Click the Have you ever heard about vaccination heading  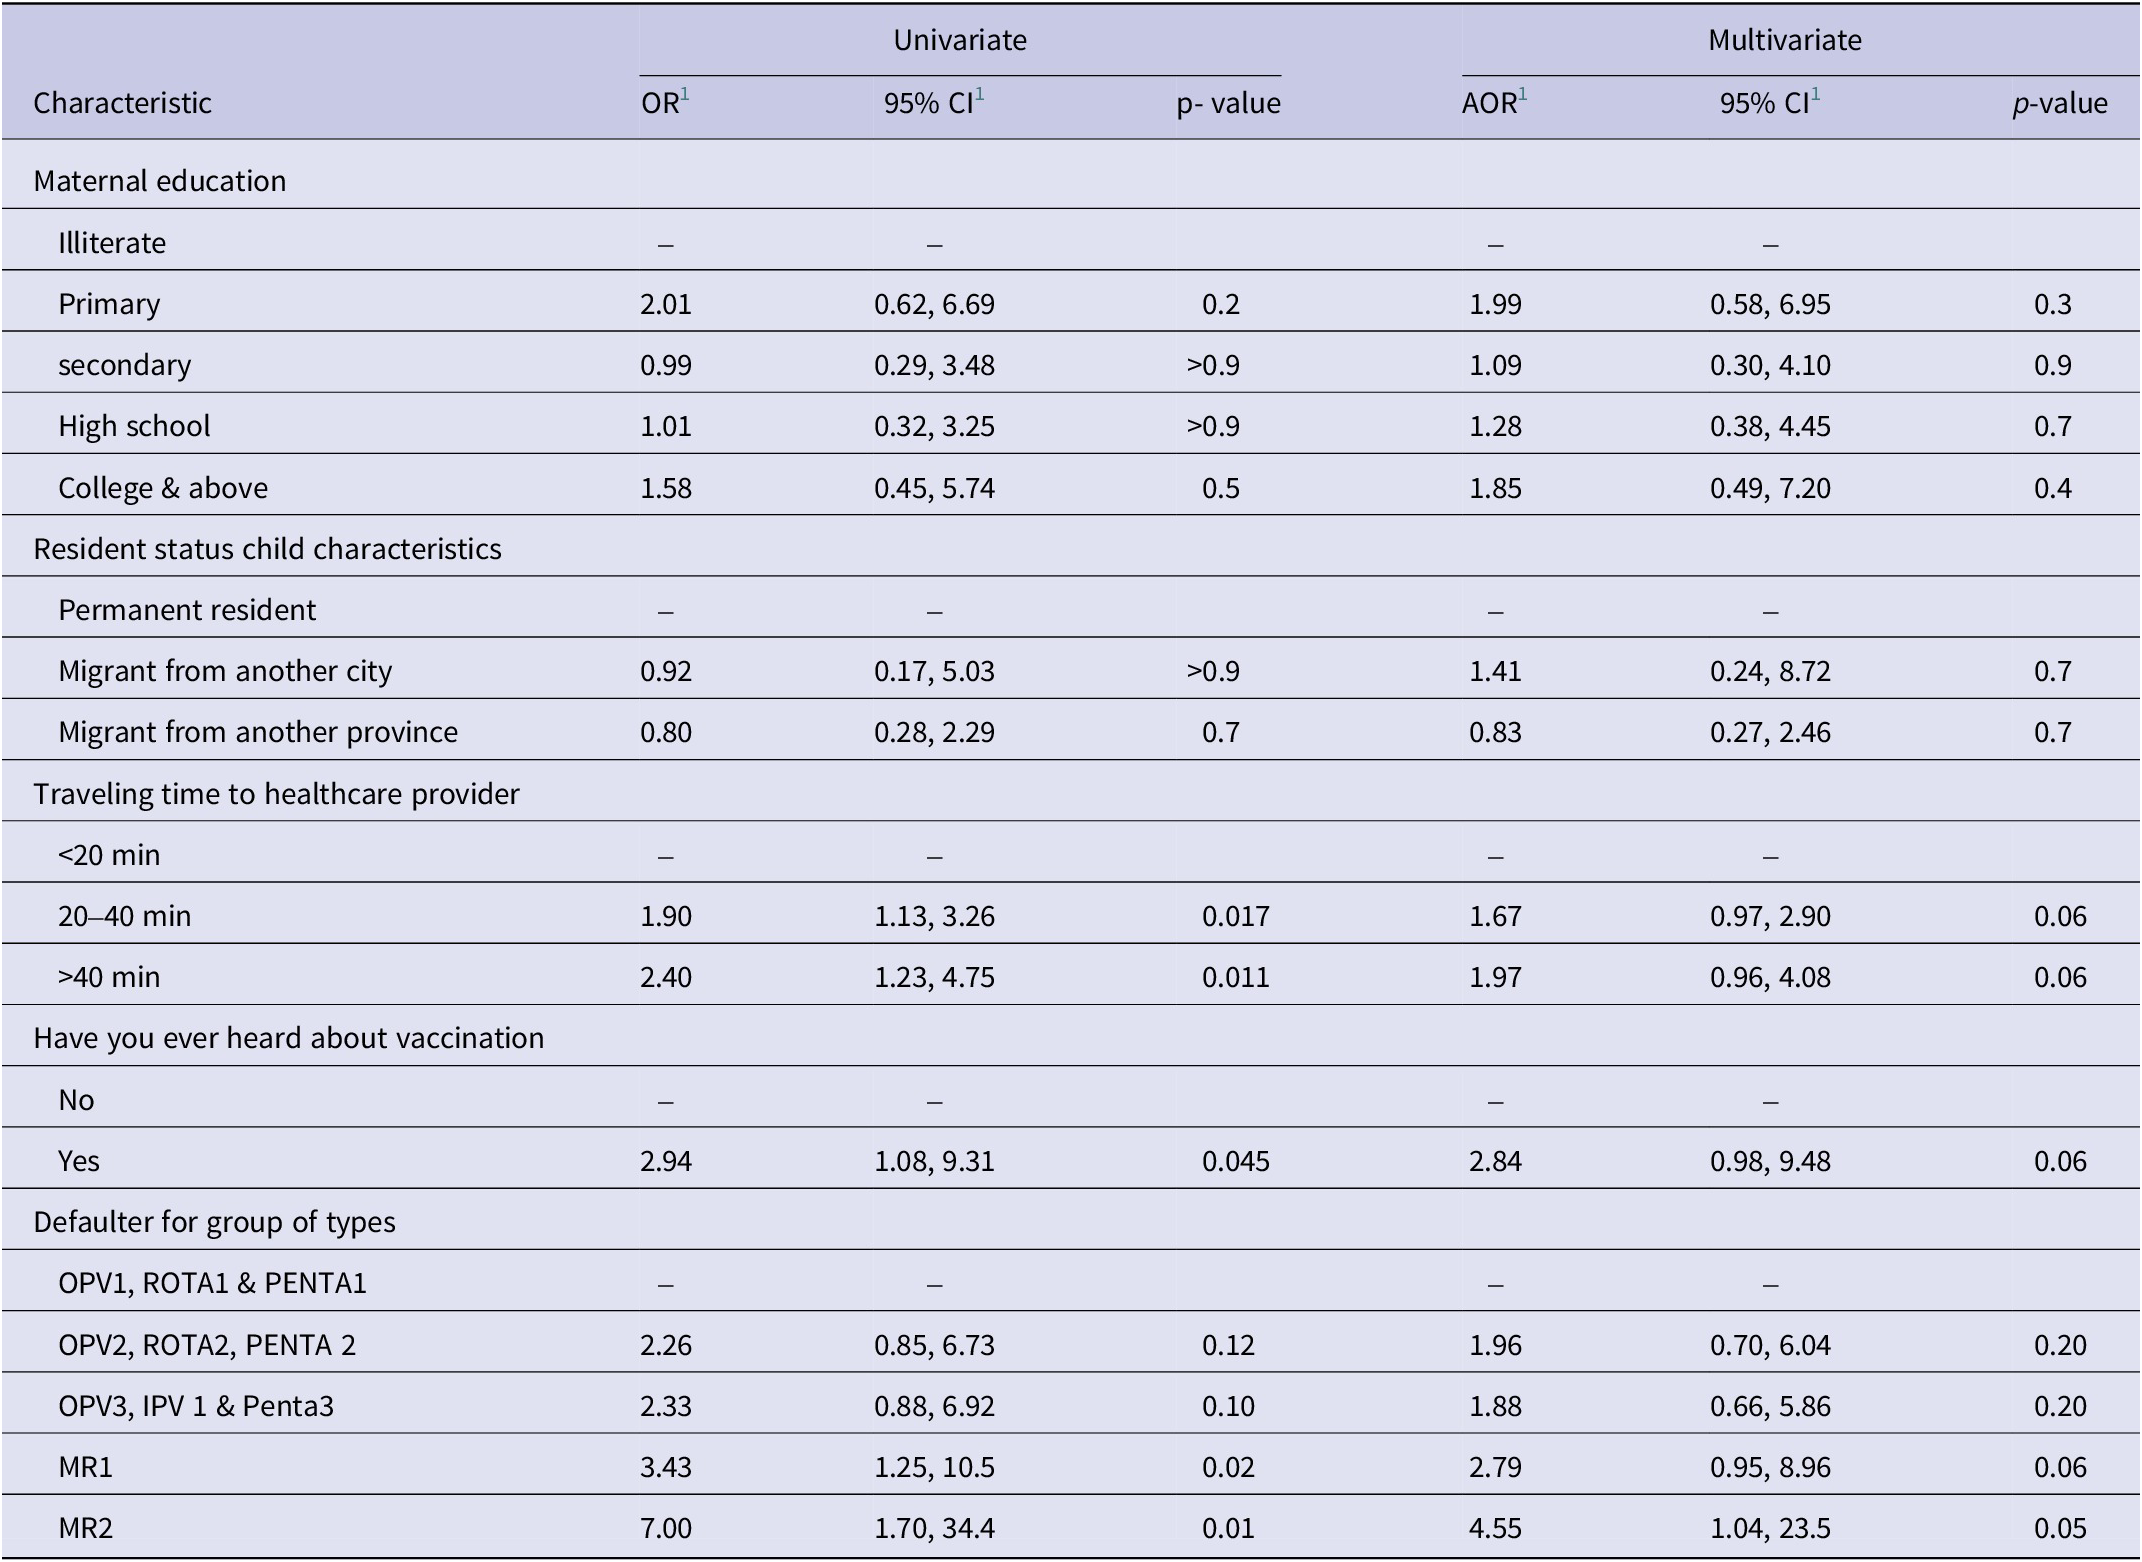(x=289, y=1039)
